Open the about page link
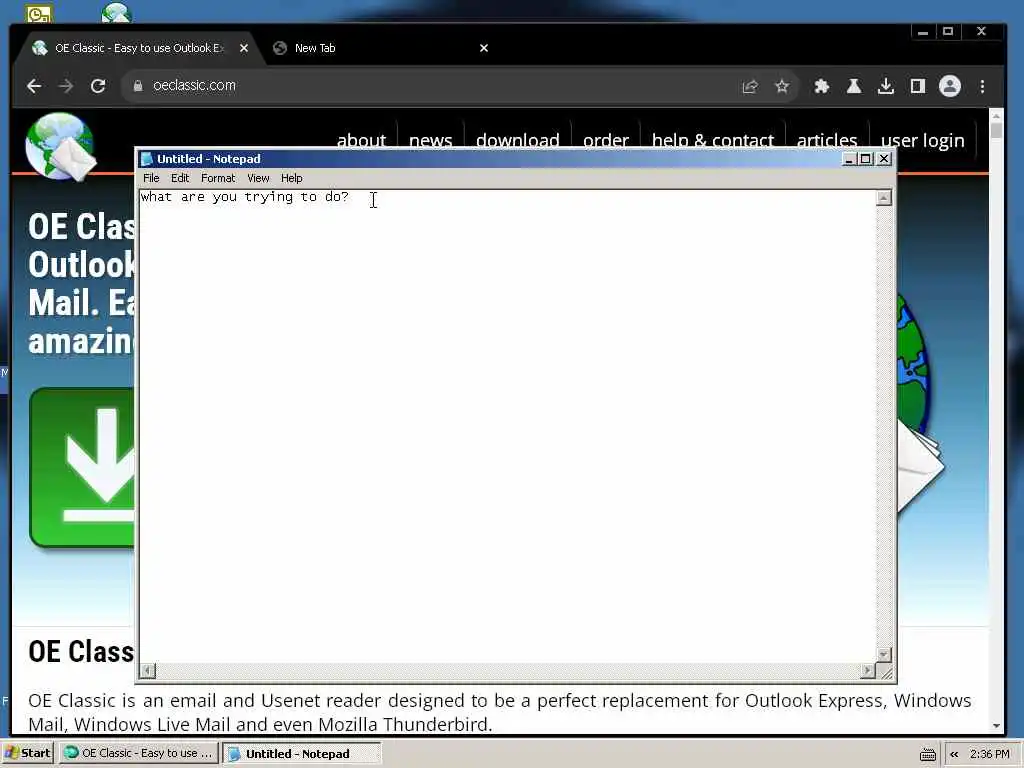Viewport: 1024px width, 768px height. 361,140
